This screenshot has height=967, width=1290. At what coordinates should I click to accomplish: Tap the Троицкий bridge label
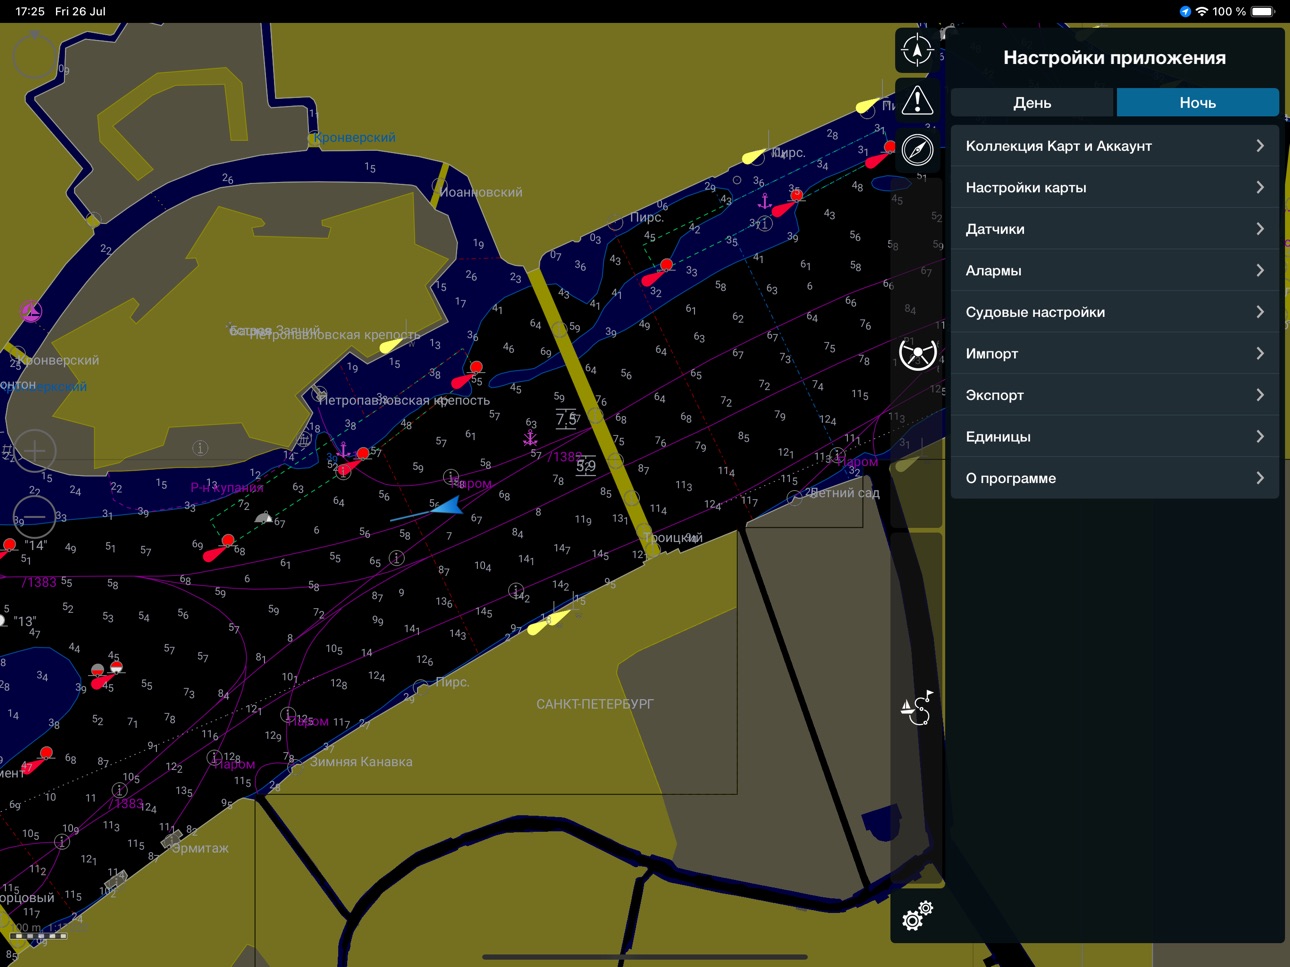coord(673,538)
